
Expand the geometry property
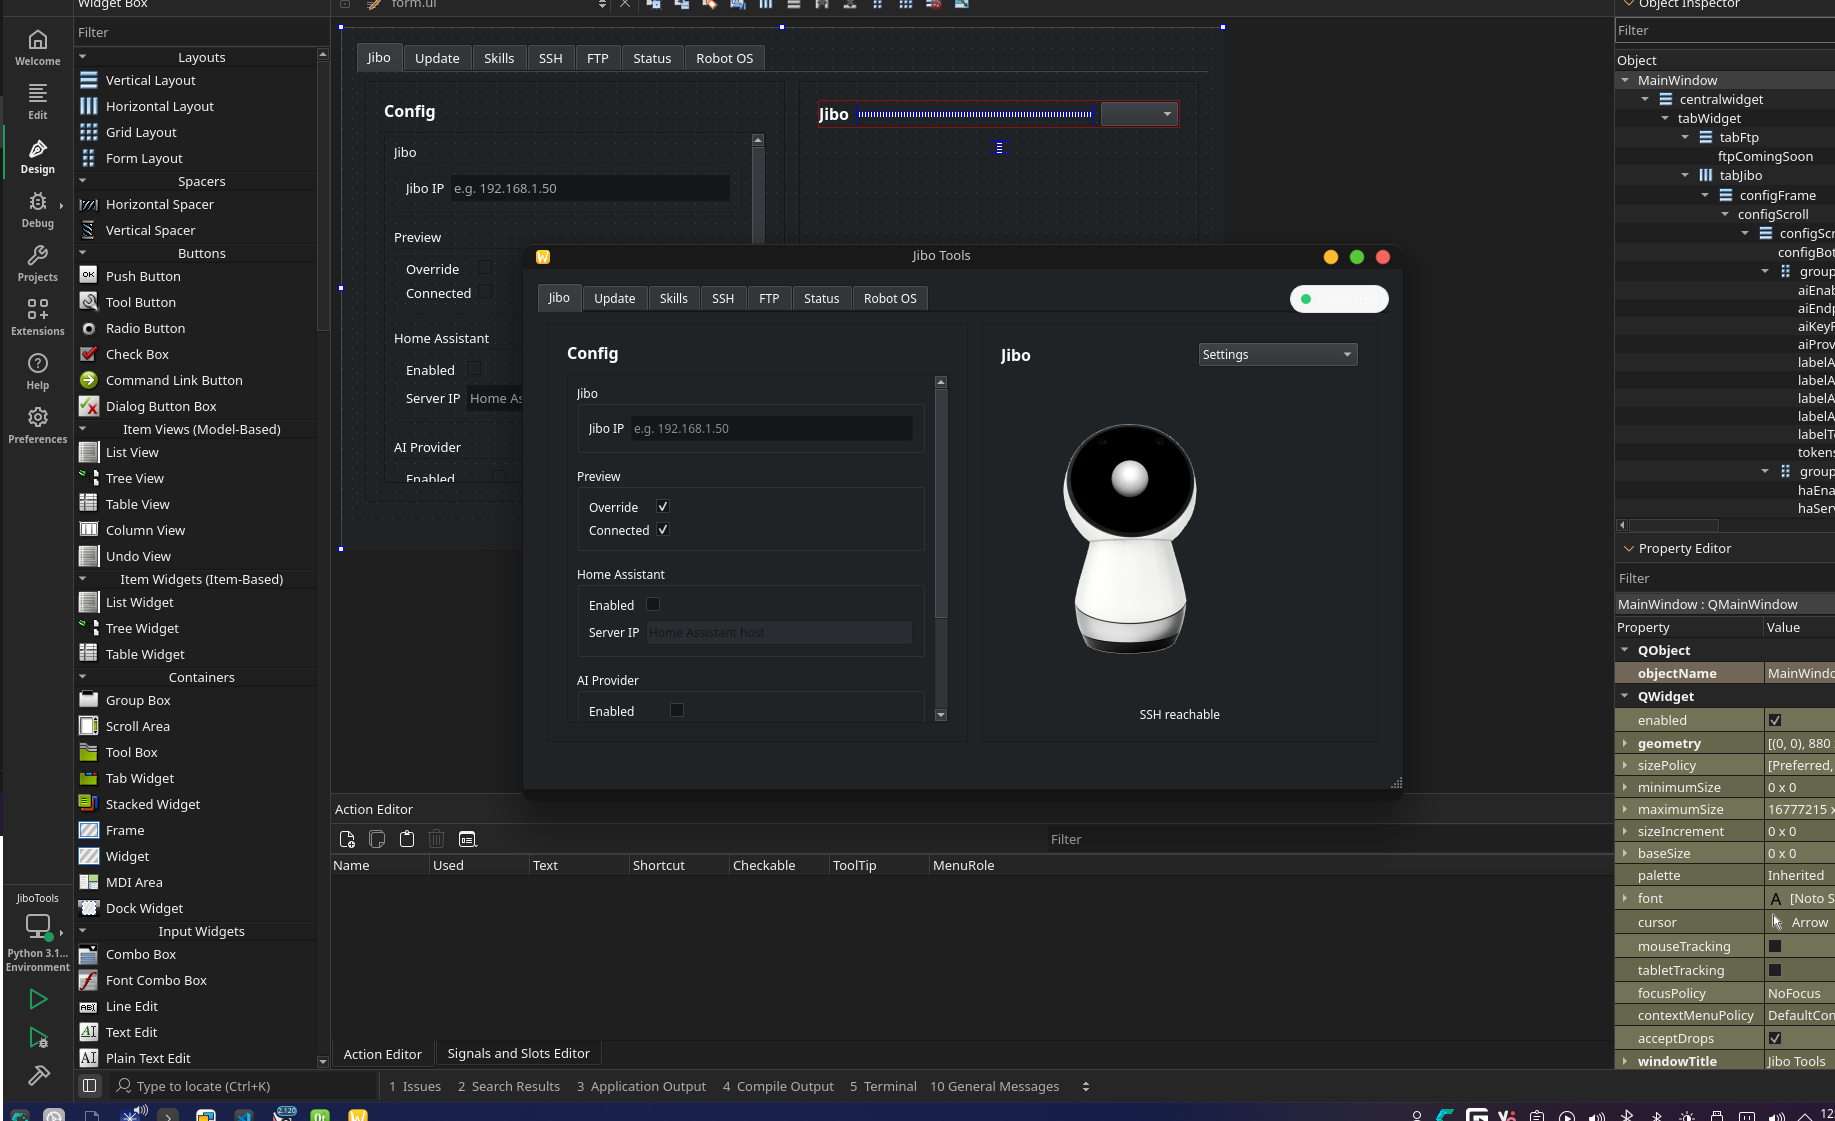[x=1625, y=743]
